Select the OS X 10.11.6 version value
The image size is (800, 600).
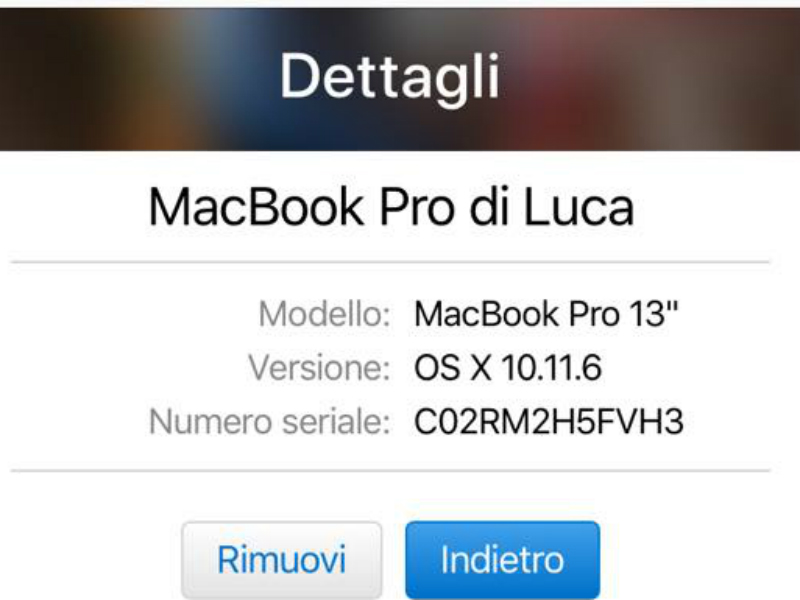[x=508, y=367]
